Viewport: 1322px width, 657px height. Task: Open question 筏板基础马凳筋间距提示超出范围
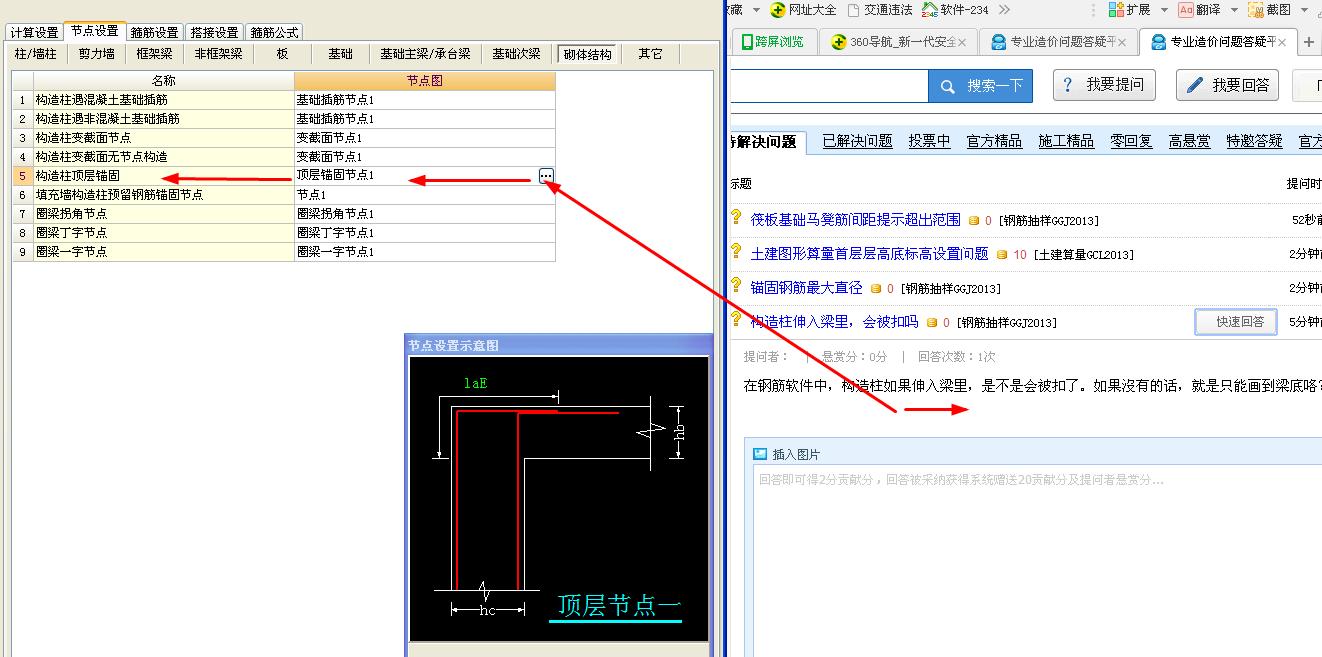tap(855, 219)
